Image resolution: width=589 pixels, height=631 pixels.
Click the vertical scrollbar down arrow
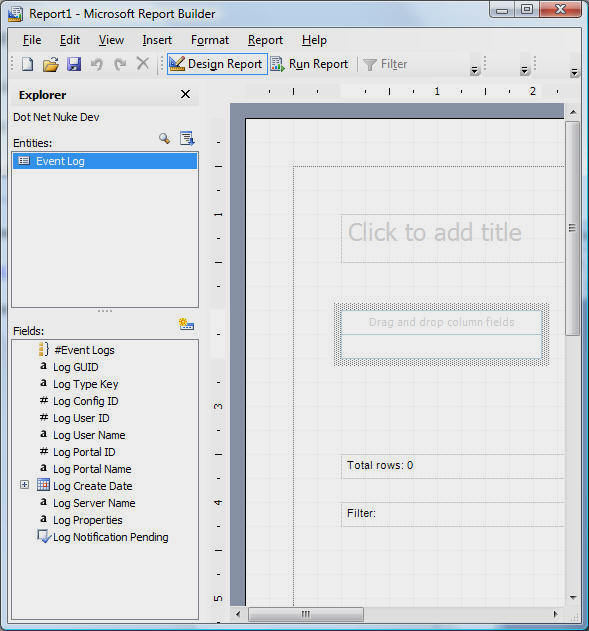click(573, 597)
